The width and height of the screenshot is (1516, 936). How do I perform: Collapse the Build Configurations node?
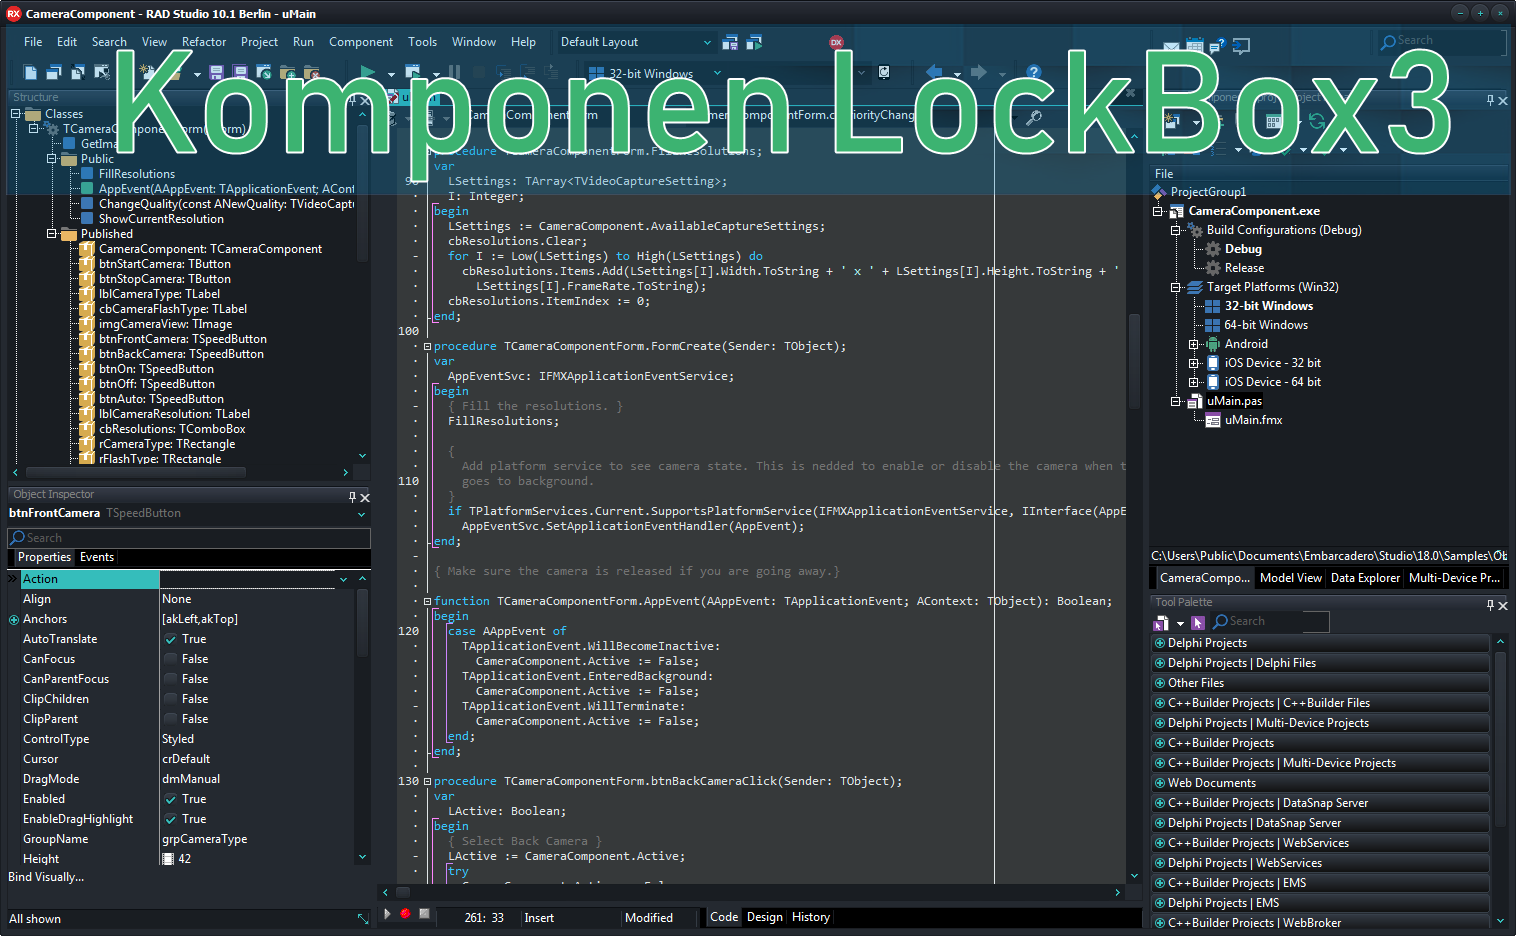click(x=1176, y=230)
